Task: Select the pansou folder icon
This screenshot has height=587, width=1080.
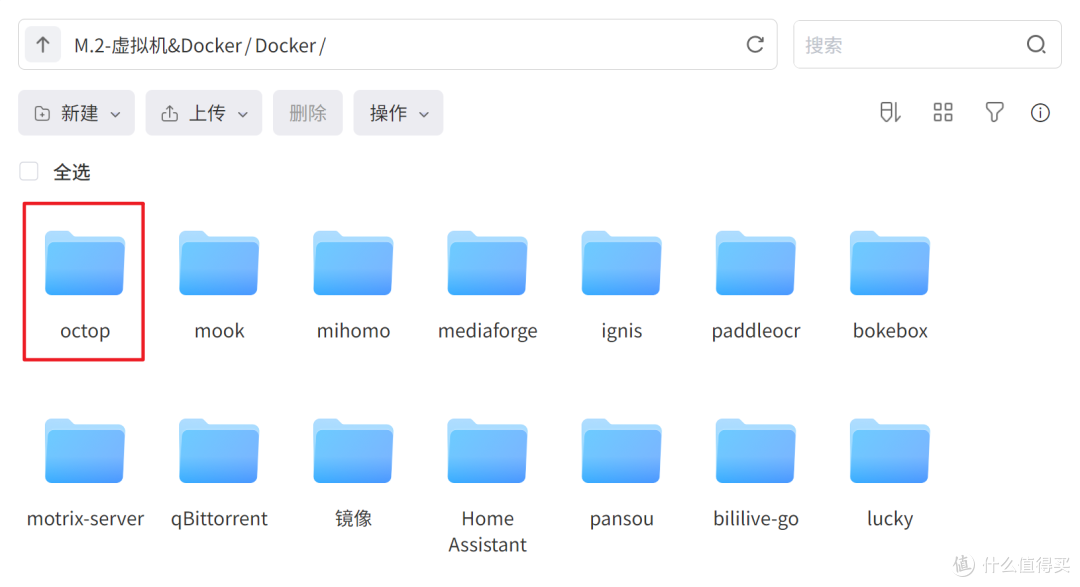Action: click(x=621, y=451)
